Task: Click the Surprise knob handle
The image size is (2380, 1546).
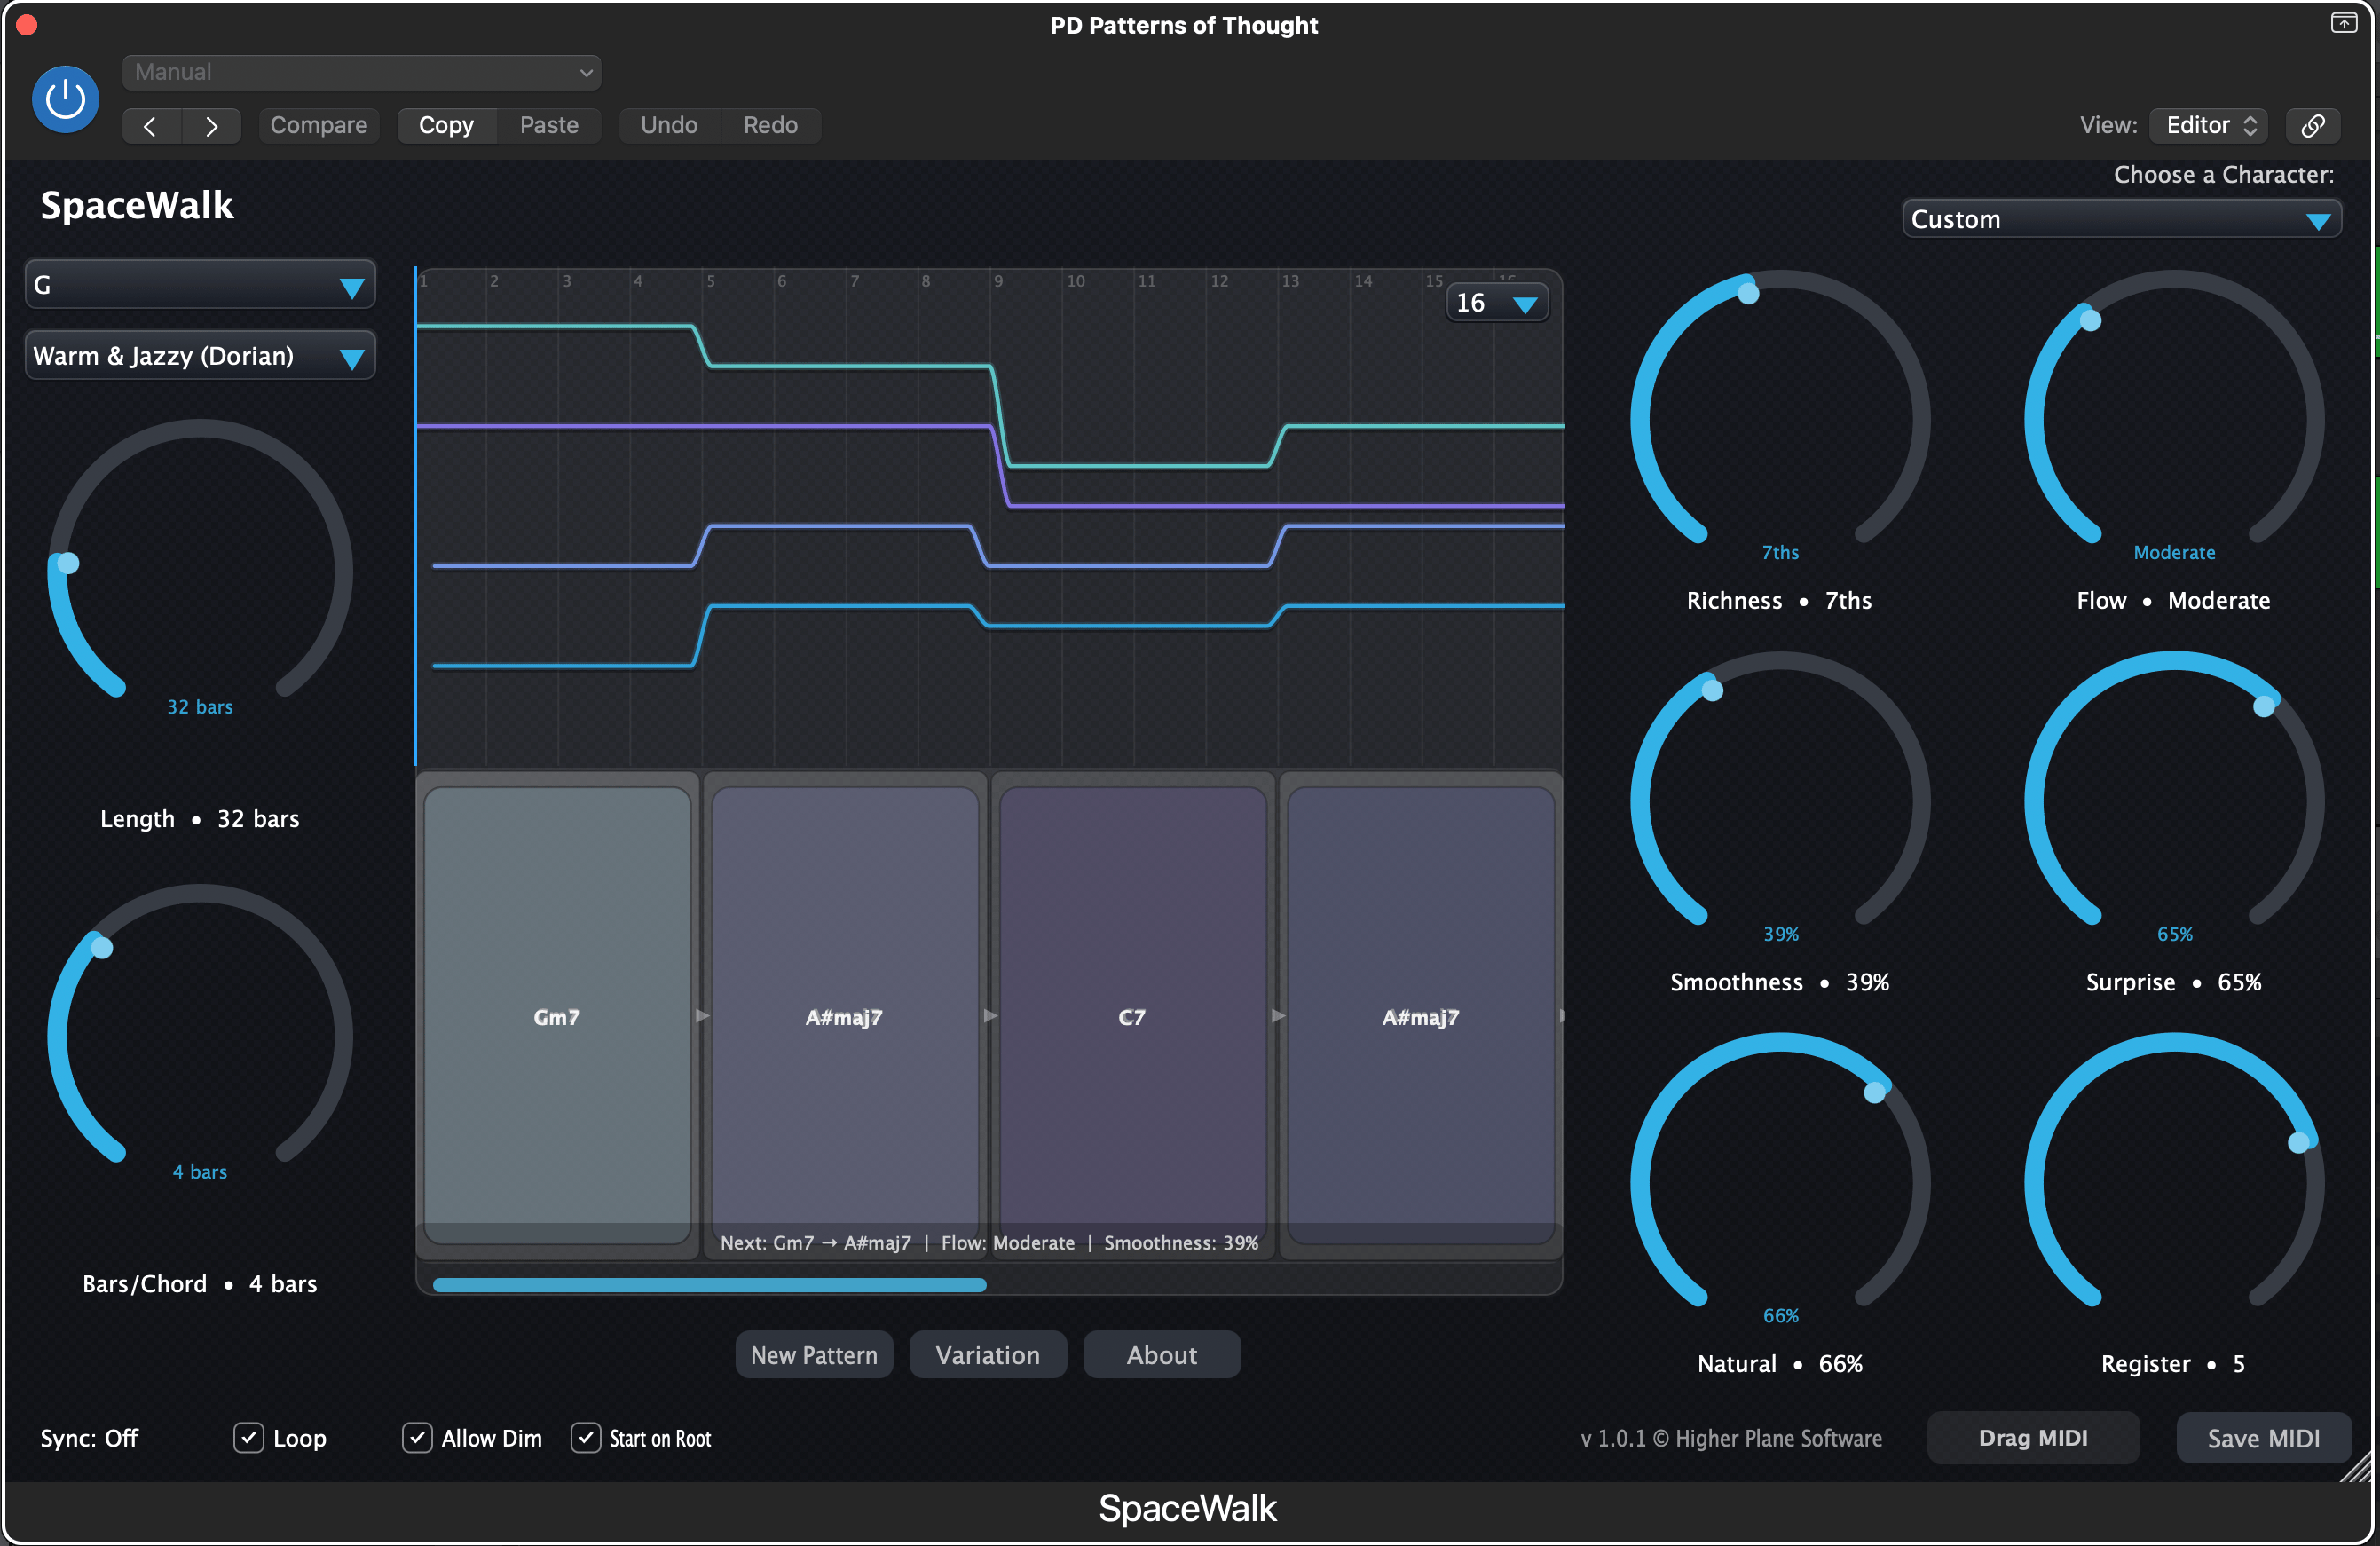Action: (2264, 706)
